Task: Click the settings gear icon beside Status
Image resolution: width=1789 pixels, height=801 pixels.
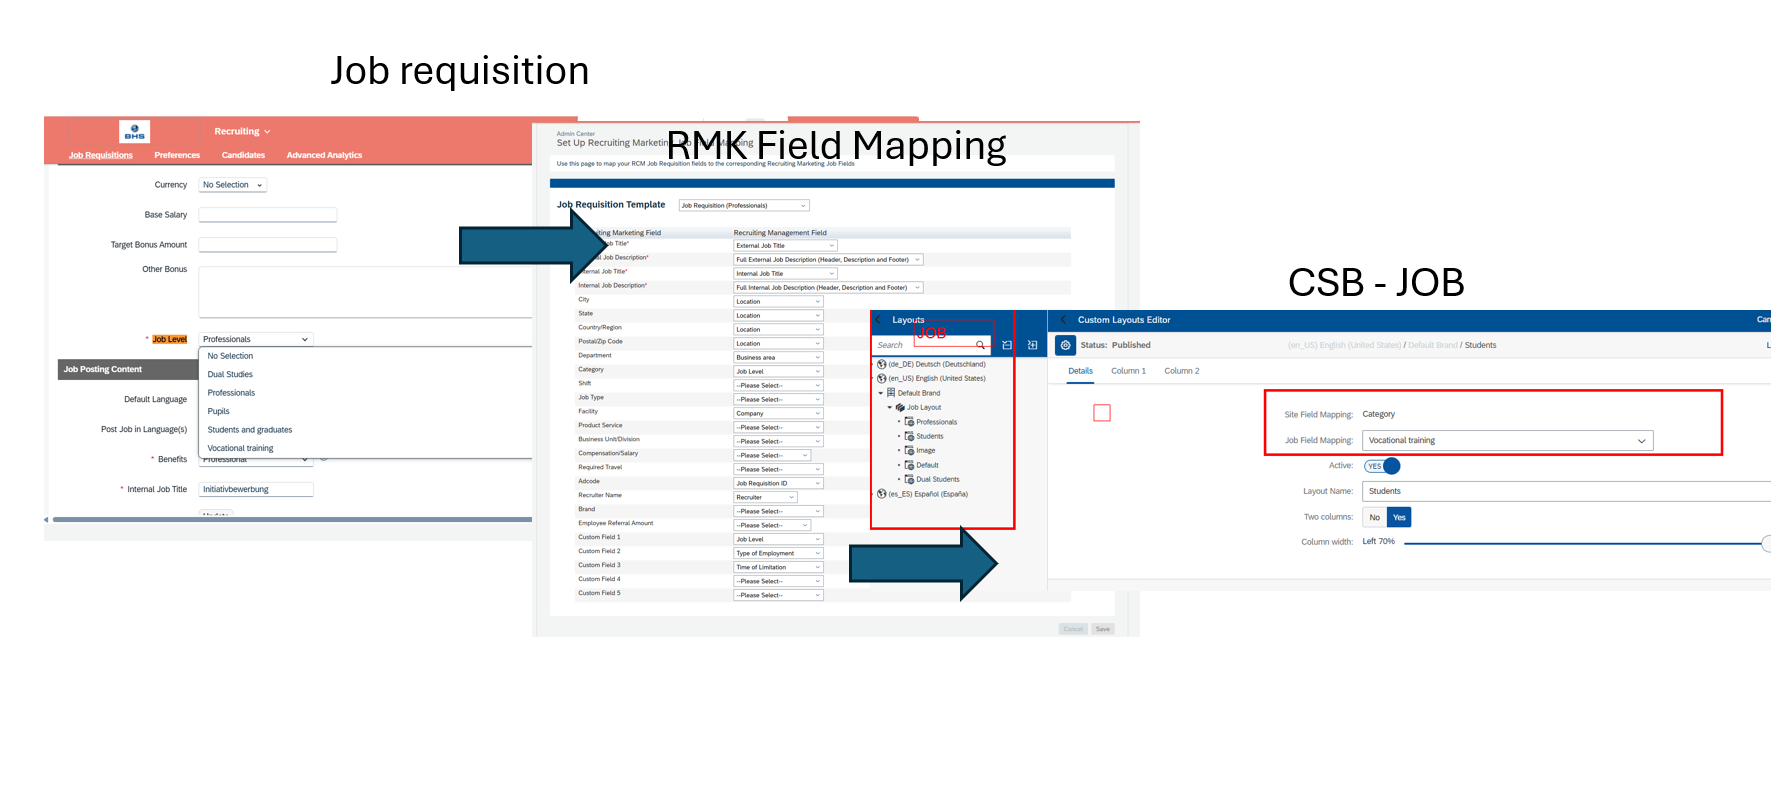Action: click(x=1065, y=345)
